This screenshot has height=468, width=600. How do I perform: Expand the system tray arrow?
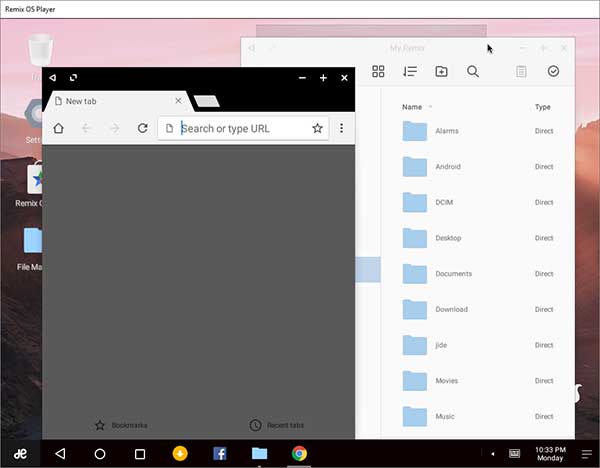(492, 454)
